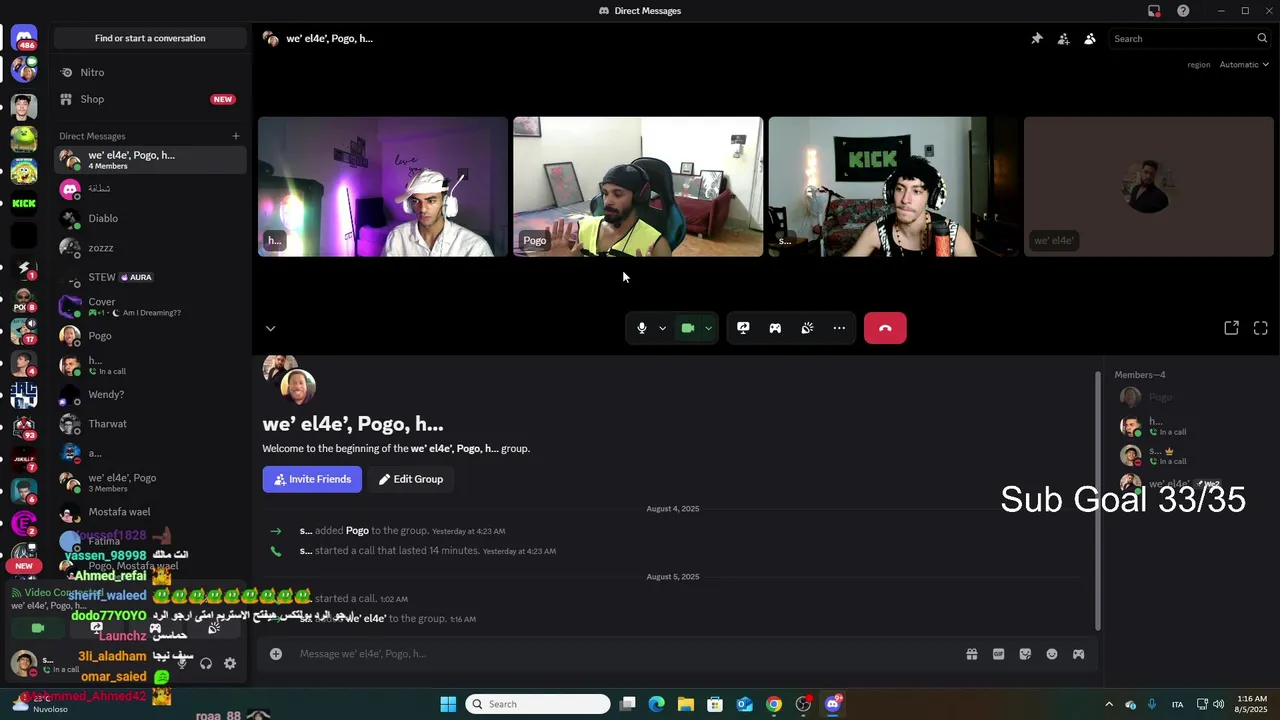1280x720 pixels.
Task: Open NEW unread indicator in server rail
Action: [24, 566]
